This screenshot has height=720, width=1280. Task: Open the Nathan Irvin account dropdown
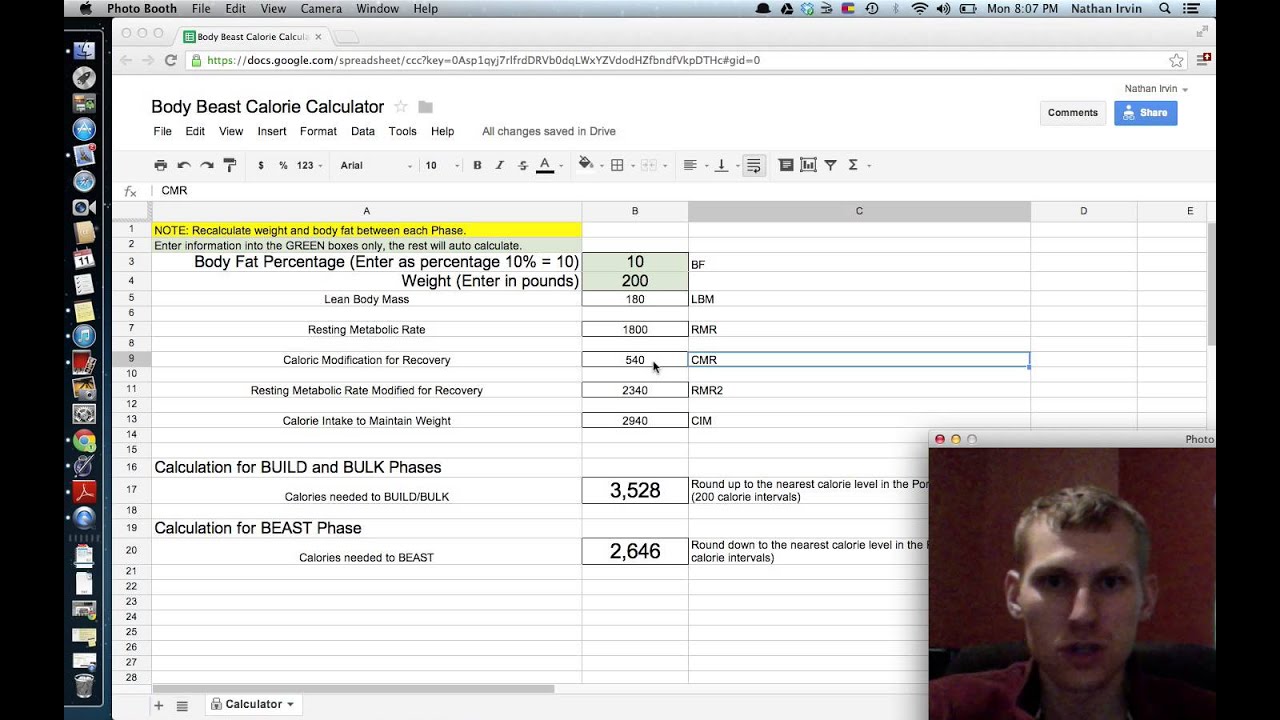point(1156,89)
